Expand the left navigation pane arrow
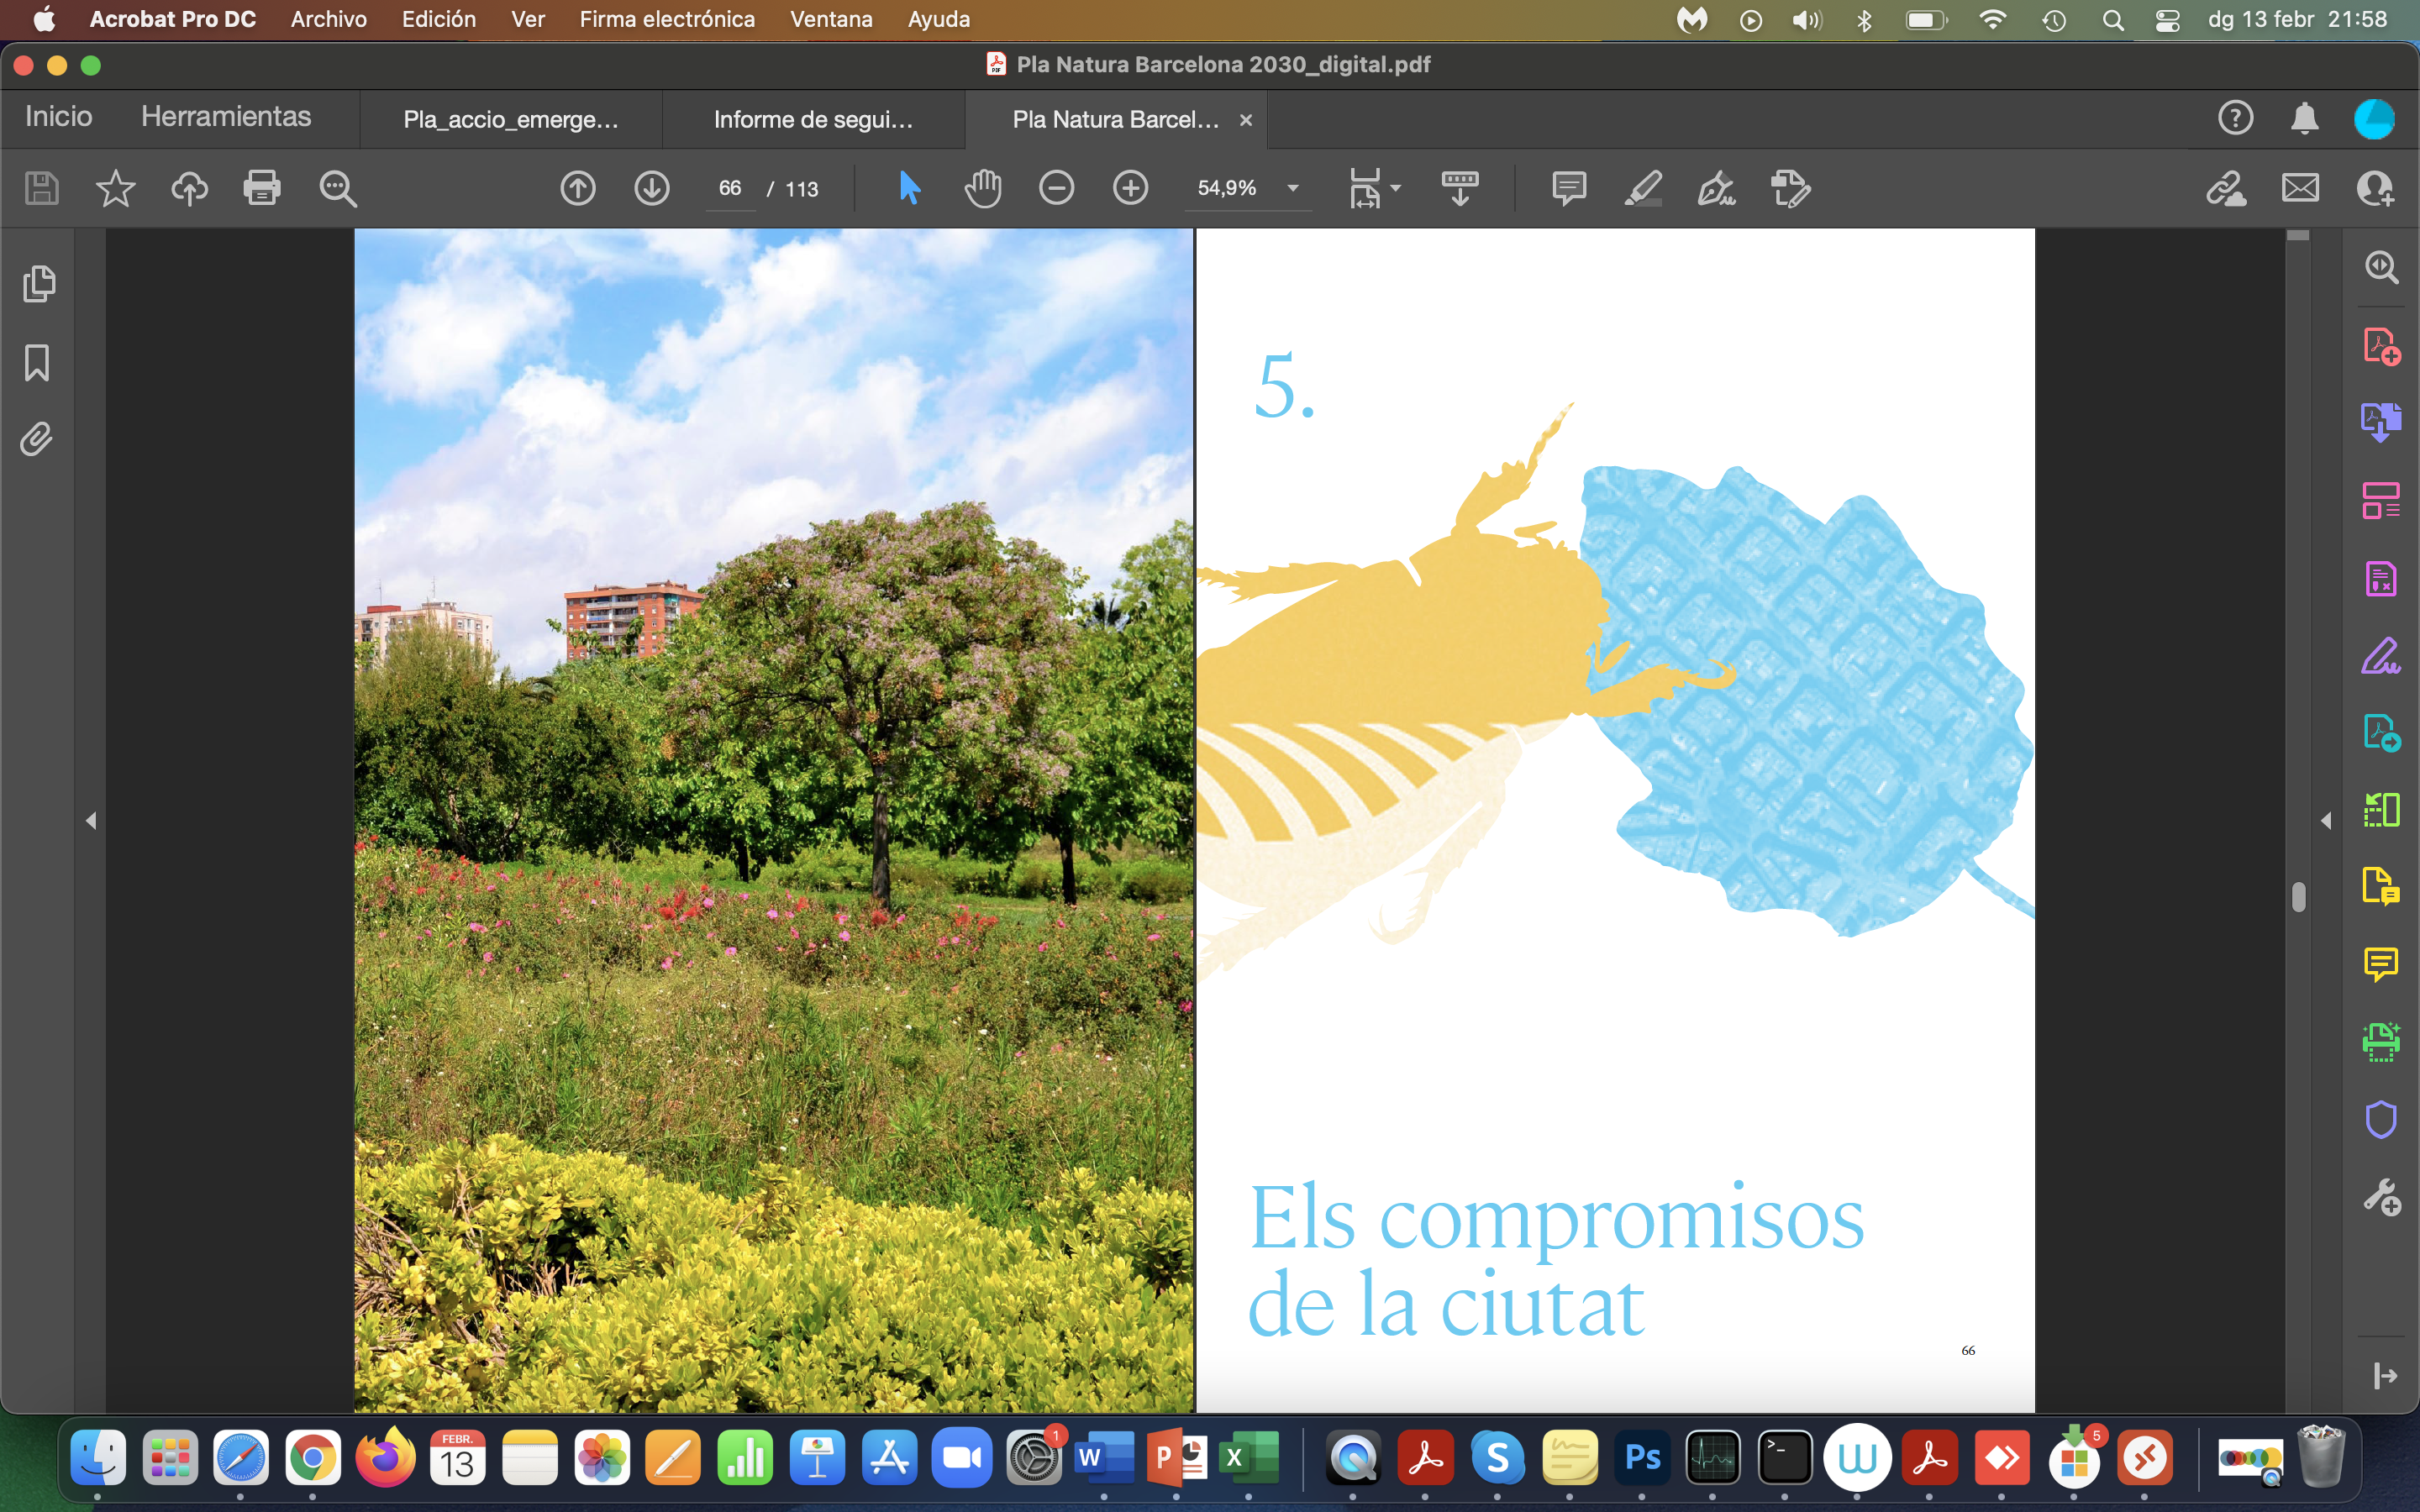Screen dimensions: 2420x1512 point(91,820)
